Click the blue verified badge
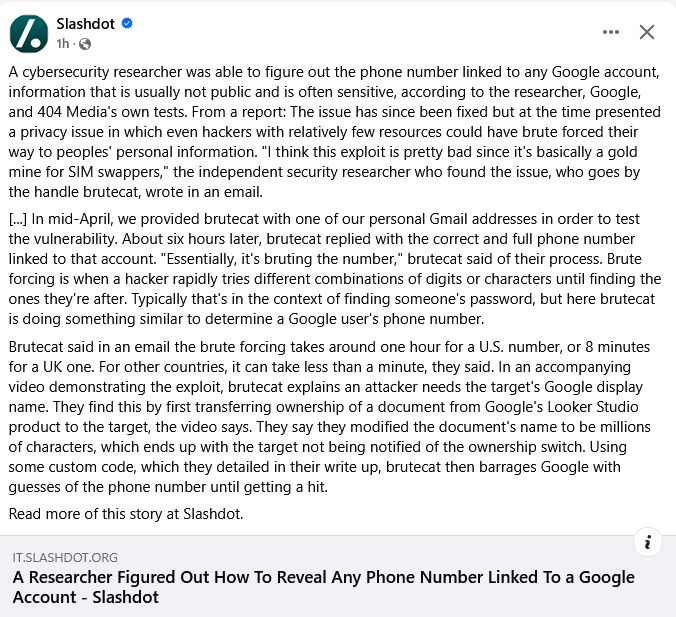The height and width of the screenshot is (617, 676). tap(127, 23)
